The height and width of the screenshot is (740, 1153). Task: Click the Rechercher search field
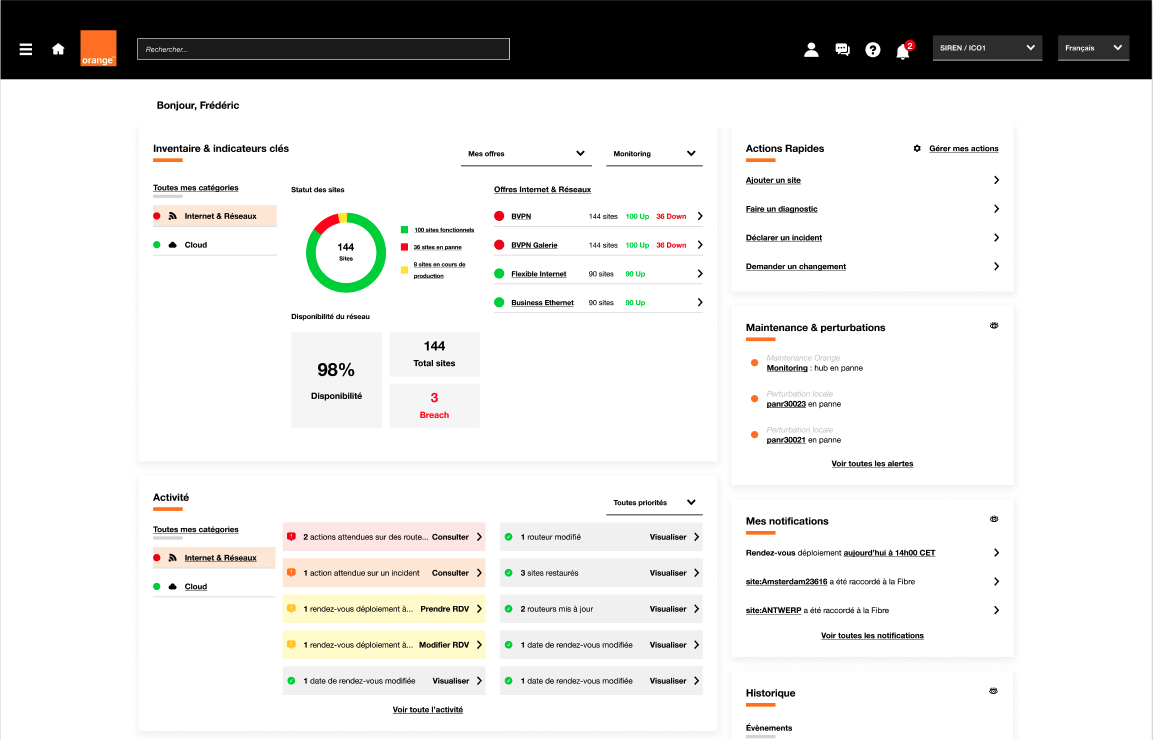pyautogui.click(x=323, y=49)
